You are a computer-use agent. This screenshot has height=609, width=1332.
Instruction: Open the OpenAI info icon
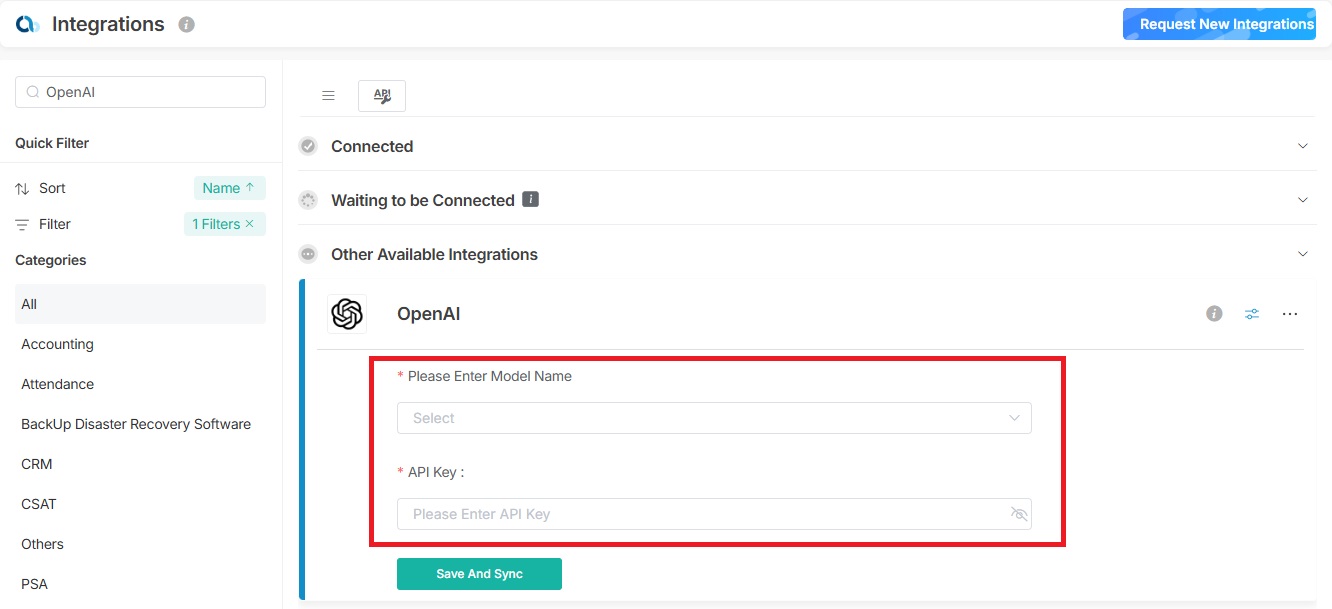tap(1214, 314)
